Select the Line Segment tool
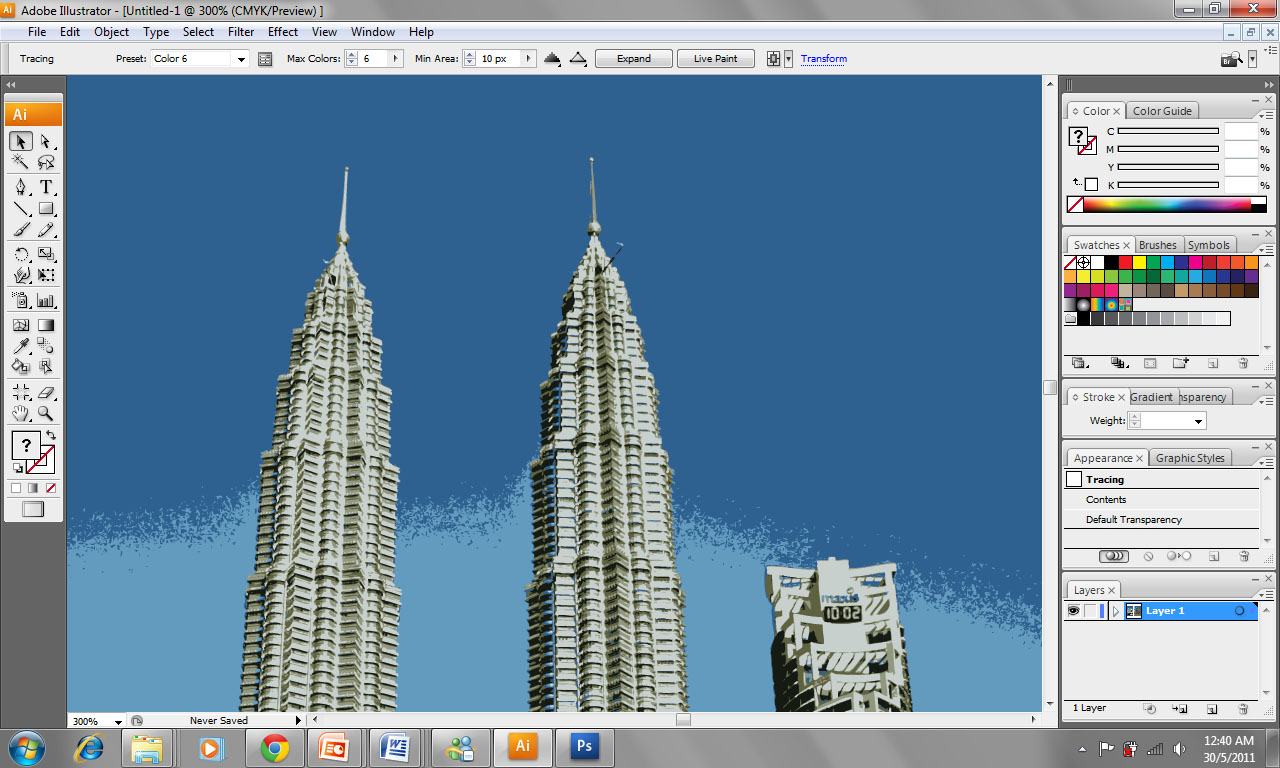Image resolution: width=1280 pixels, height=768 pixels. point(20,208)
